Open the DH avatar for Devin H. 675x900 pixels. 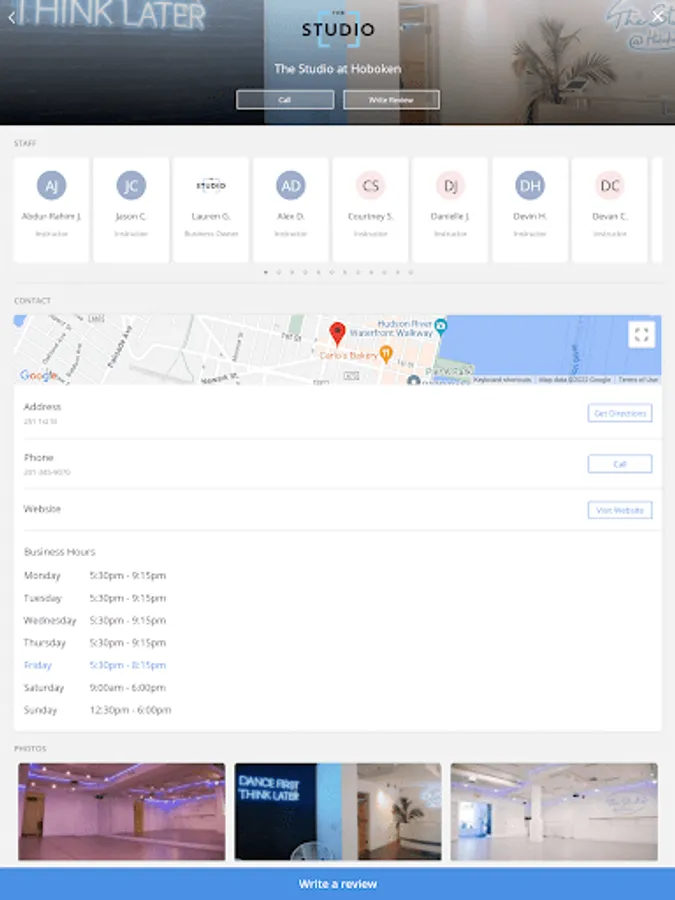point(530,185)
